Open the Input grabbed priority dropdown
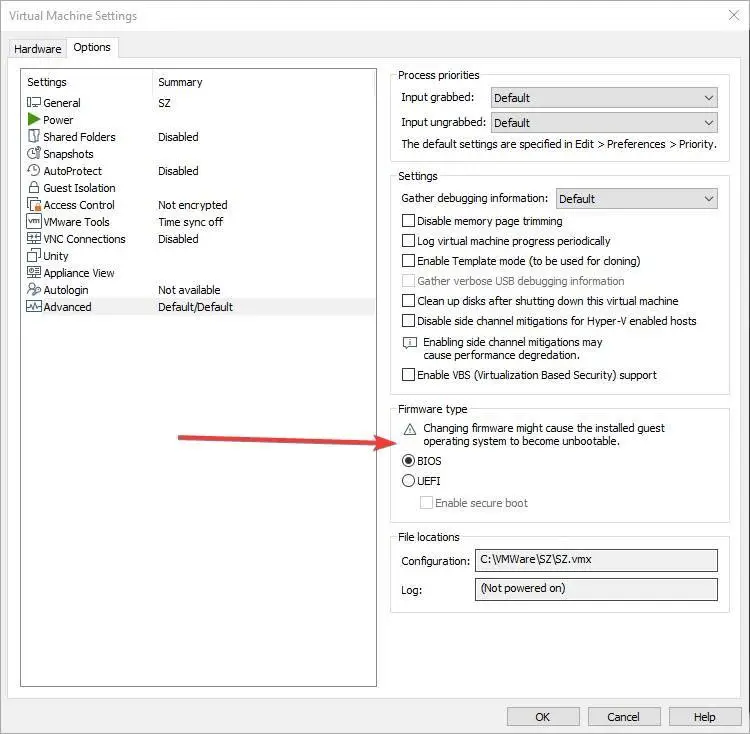 coord(604,98)
